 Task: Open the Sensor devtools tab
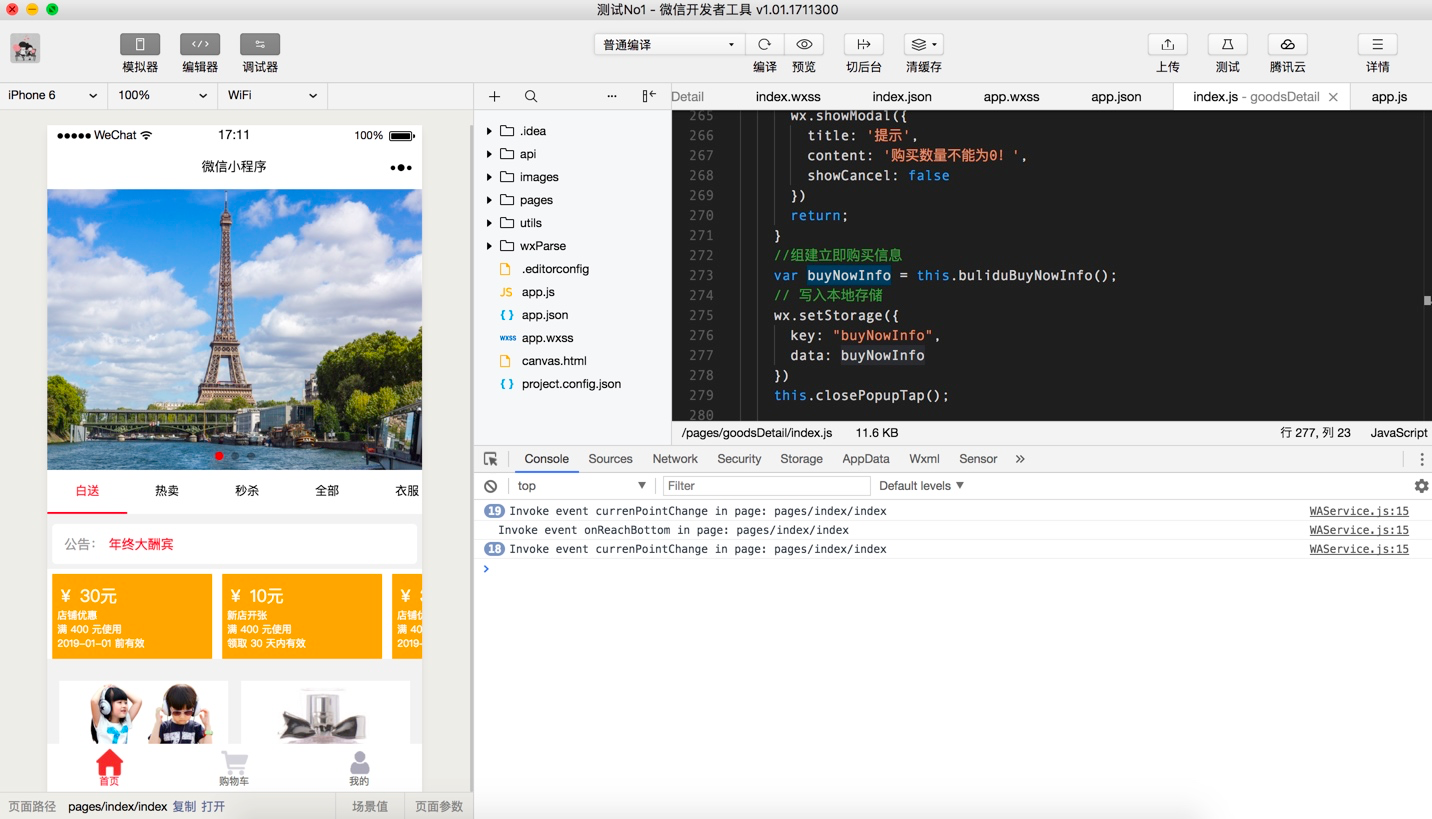pos(978,459)
